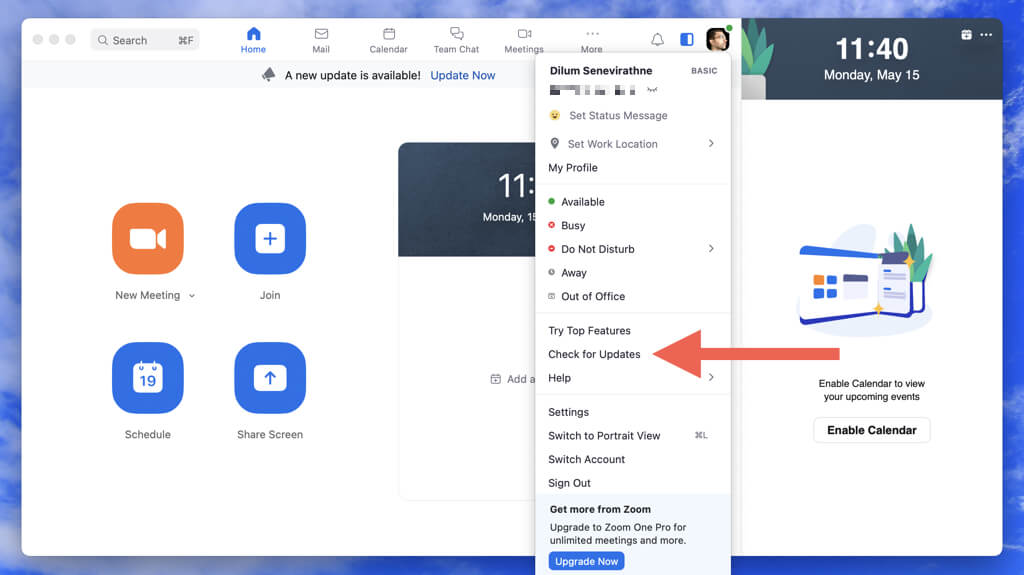Viewport: 1024px width, 575px height.
Task: Click the orange New Meeting icon
Action: coord(147,238)
